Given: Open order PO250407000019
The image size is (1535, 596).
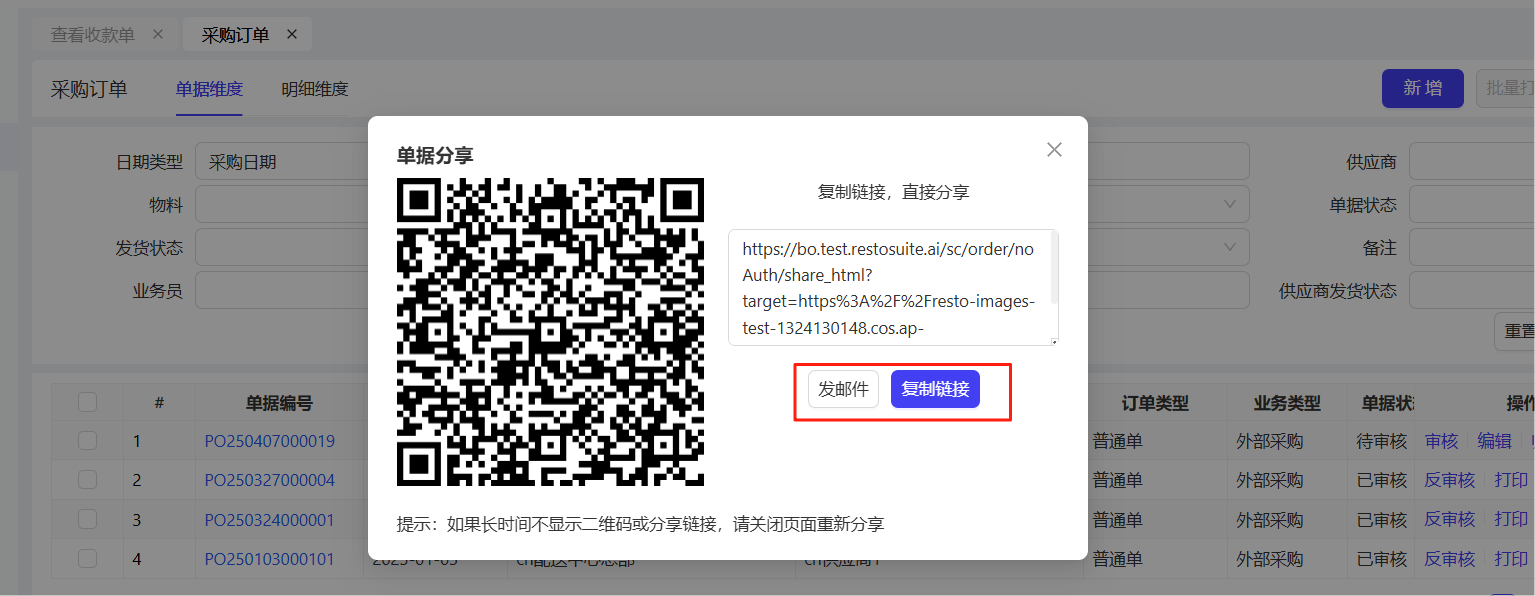Looking at the screenshot, I should pos(270,441).
